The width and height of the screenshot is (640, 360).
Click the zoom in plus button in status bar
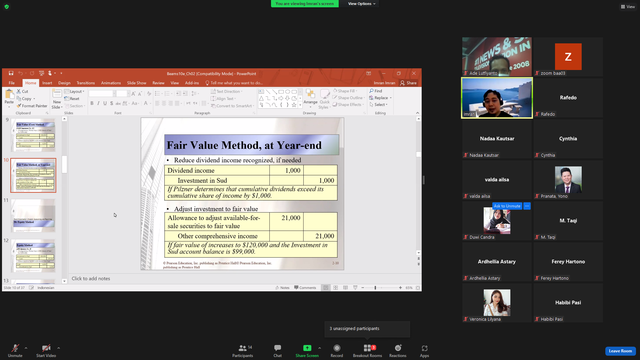(400, 288)
